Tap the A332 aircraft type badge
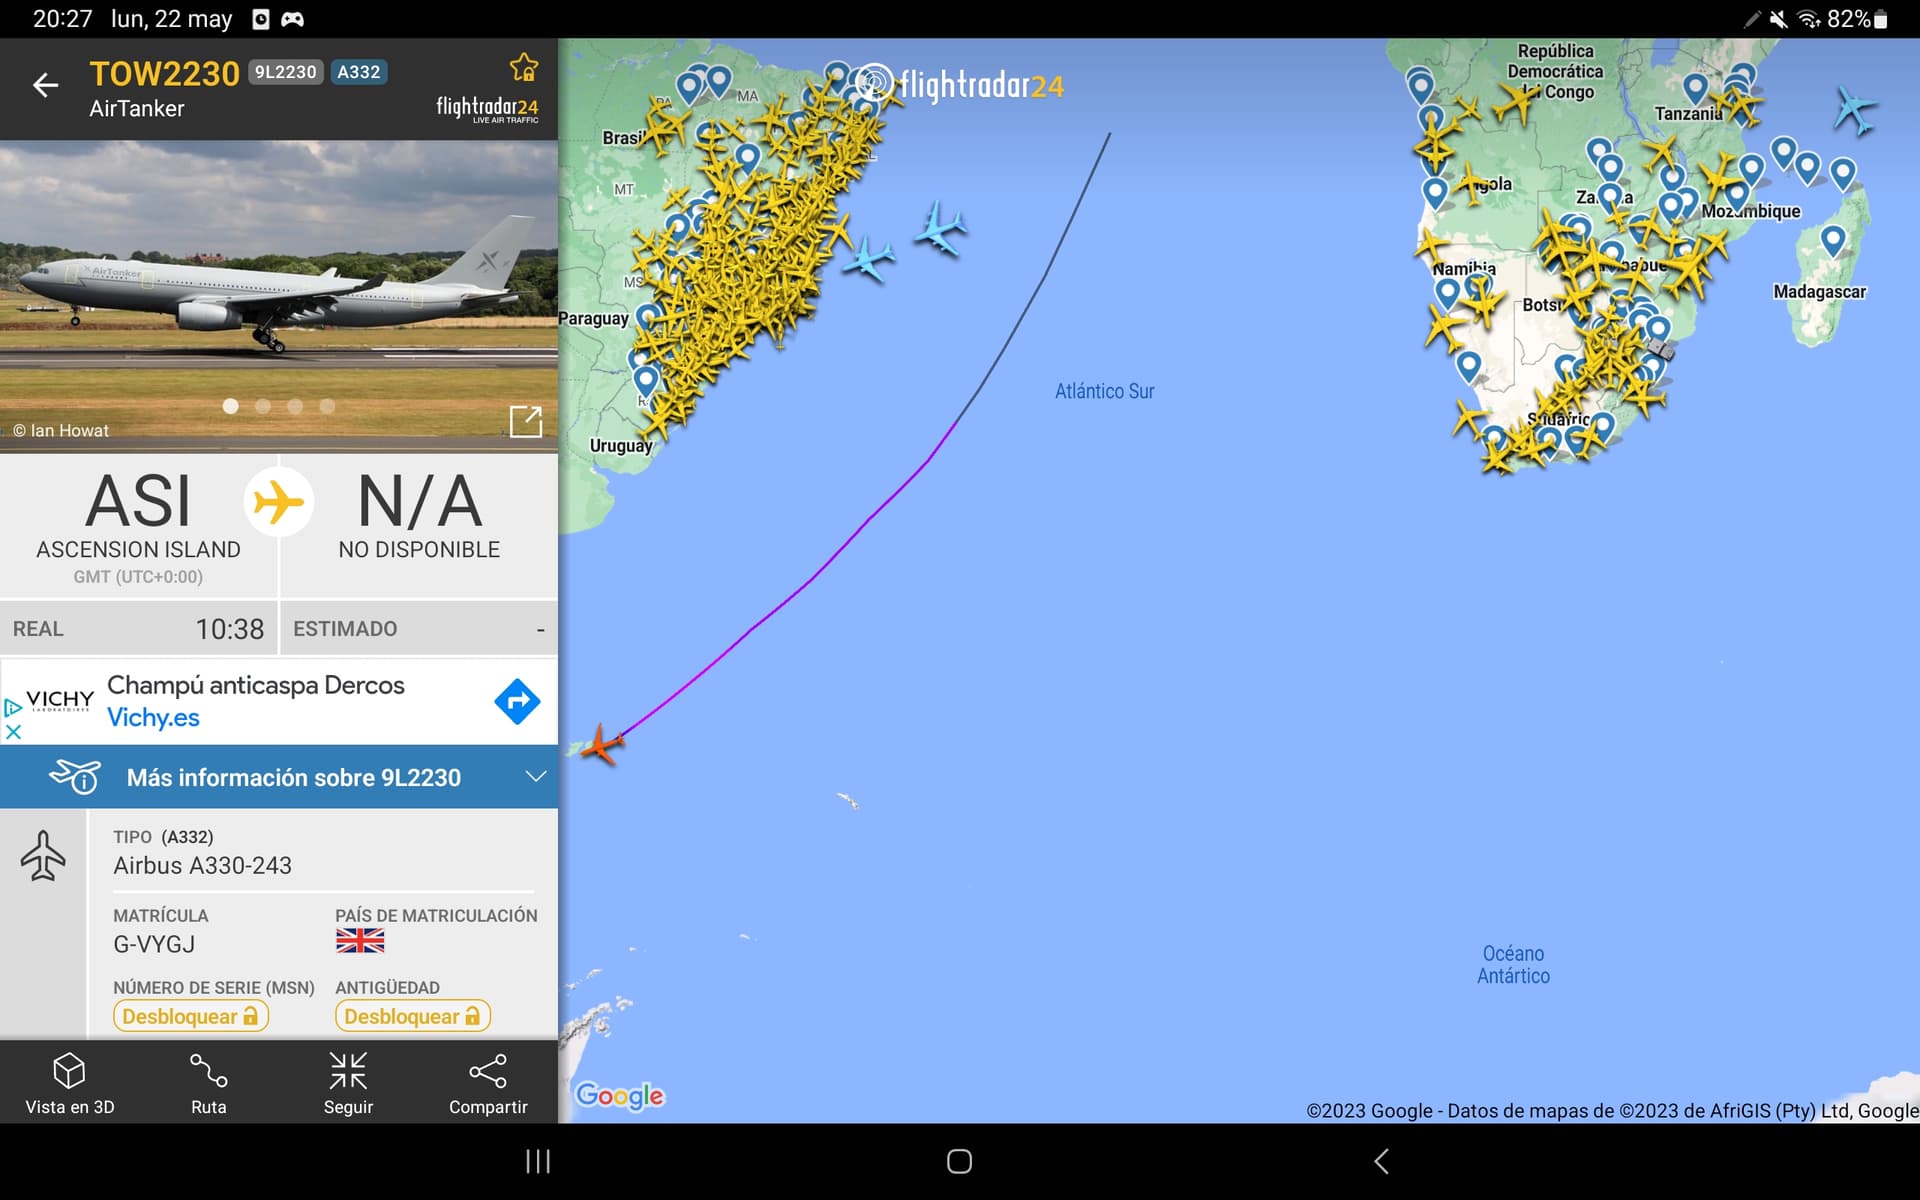1920x1200 pixels. pos(359,72)
